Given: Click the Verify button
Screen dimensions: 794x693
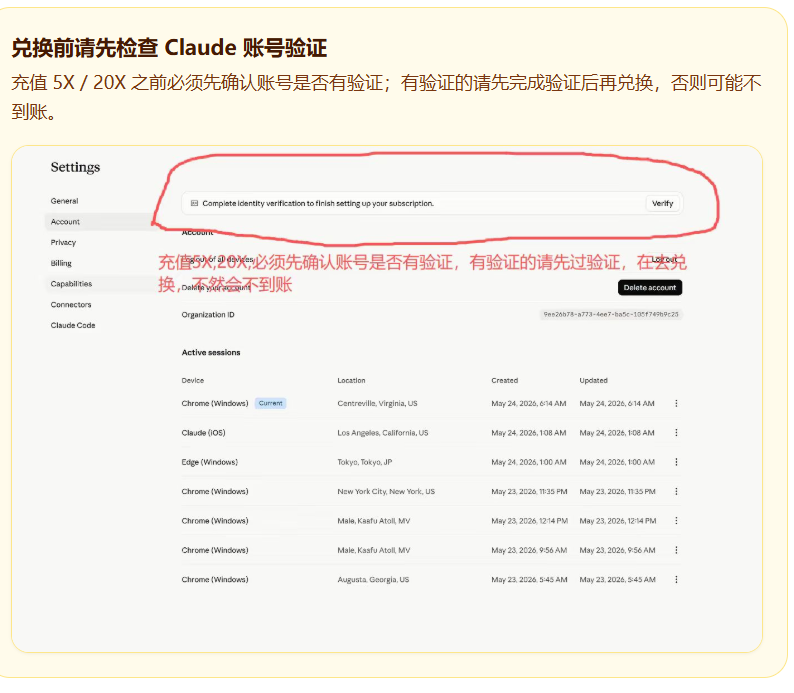Looking at the screenshot, I should pyautogui.click(x=662, y=203).
